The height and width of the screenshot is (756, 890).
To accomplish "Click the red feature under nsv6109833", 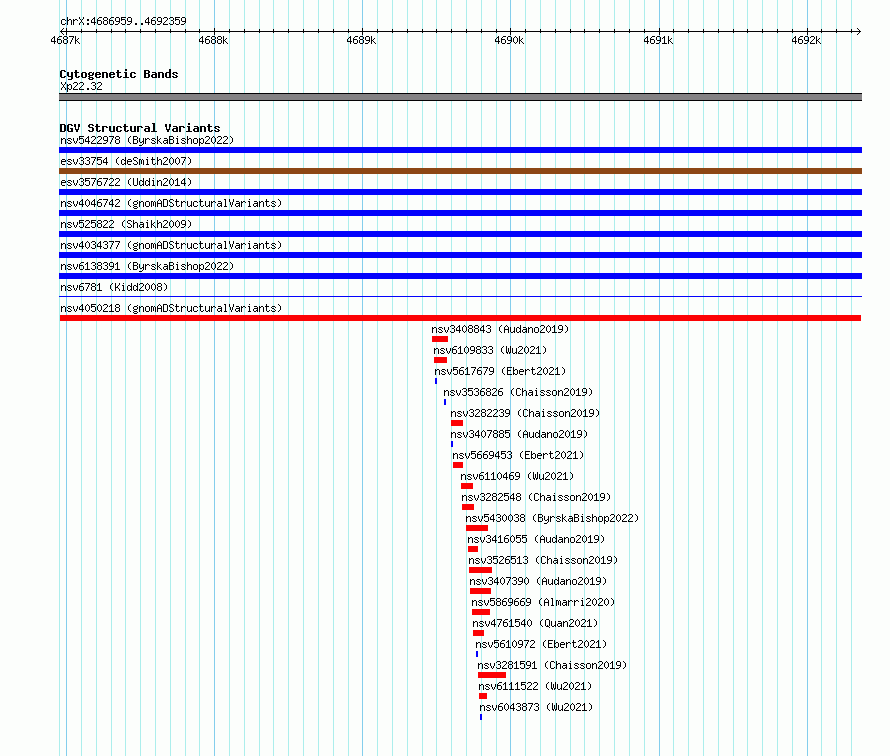I will coord(440,360).
